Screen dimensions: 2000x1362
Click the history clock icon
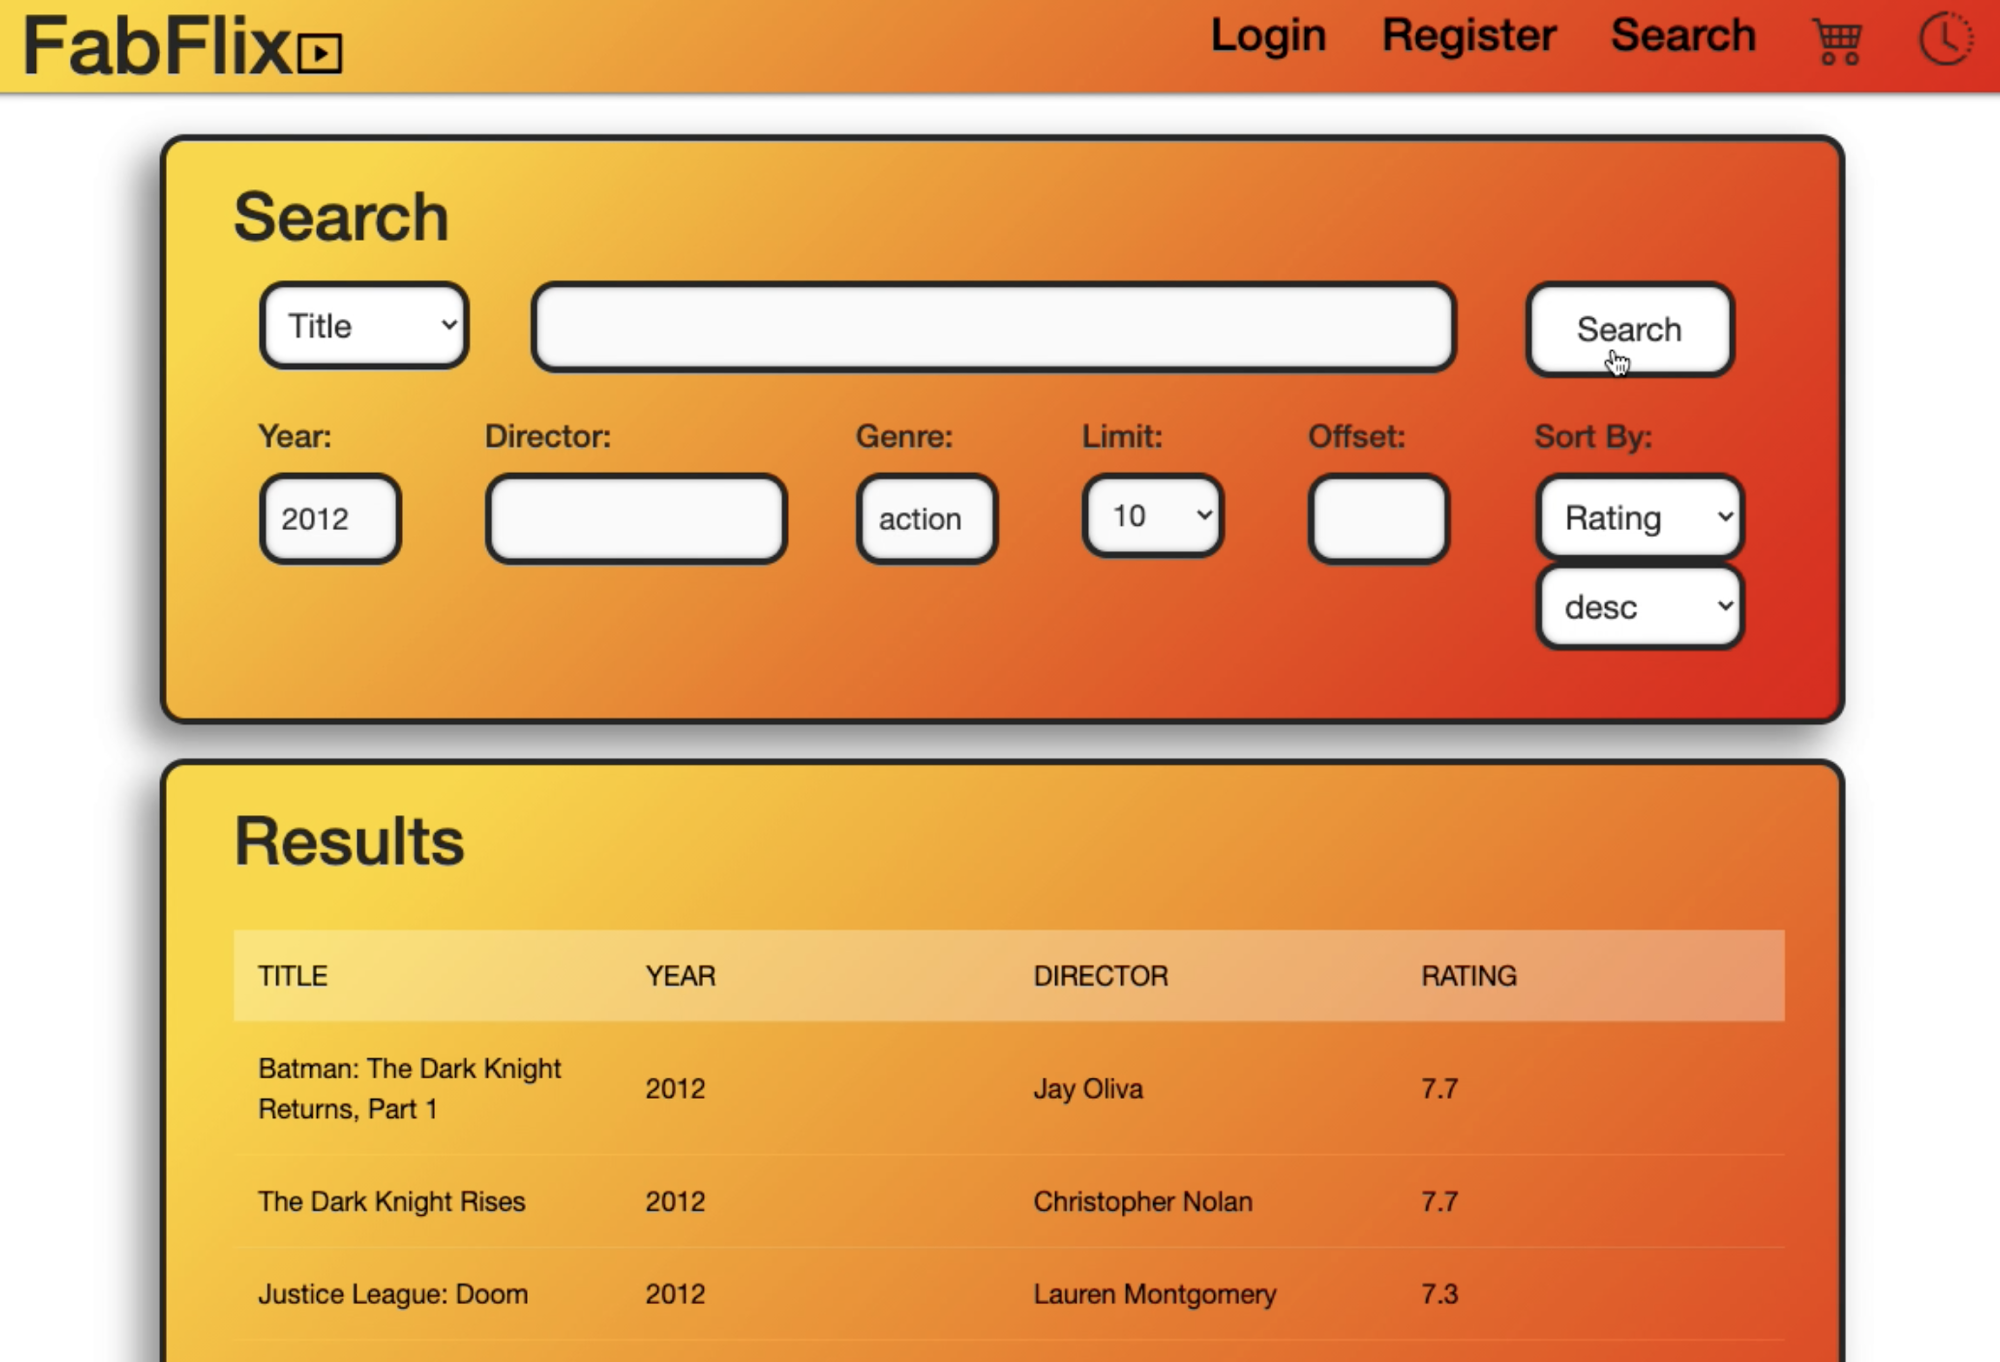(1944, 40)
